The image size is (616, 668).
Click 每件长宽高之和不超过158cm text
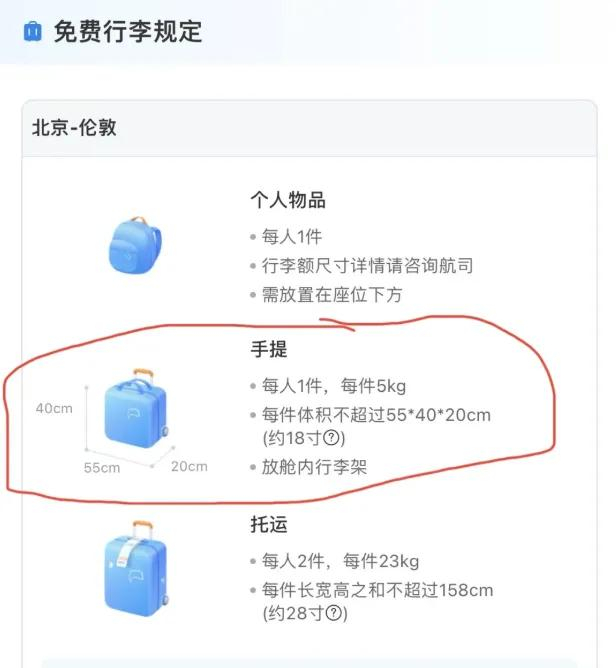[377, 590]
